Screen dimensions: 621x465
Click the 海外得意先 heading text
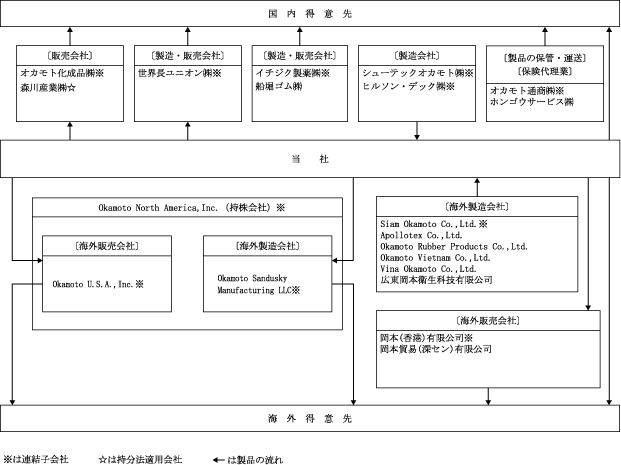(310, 419)
